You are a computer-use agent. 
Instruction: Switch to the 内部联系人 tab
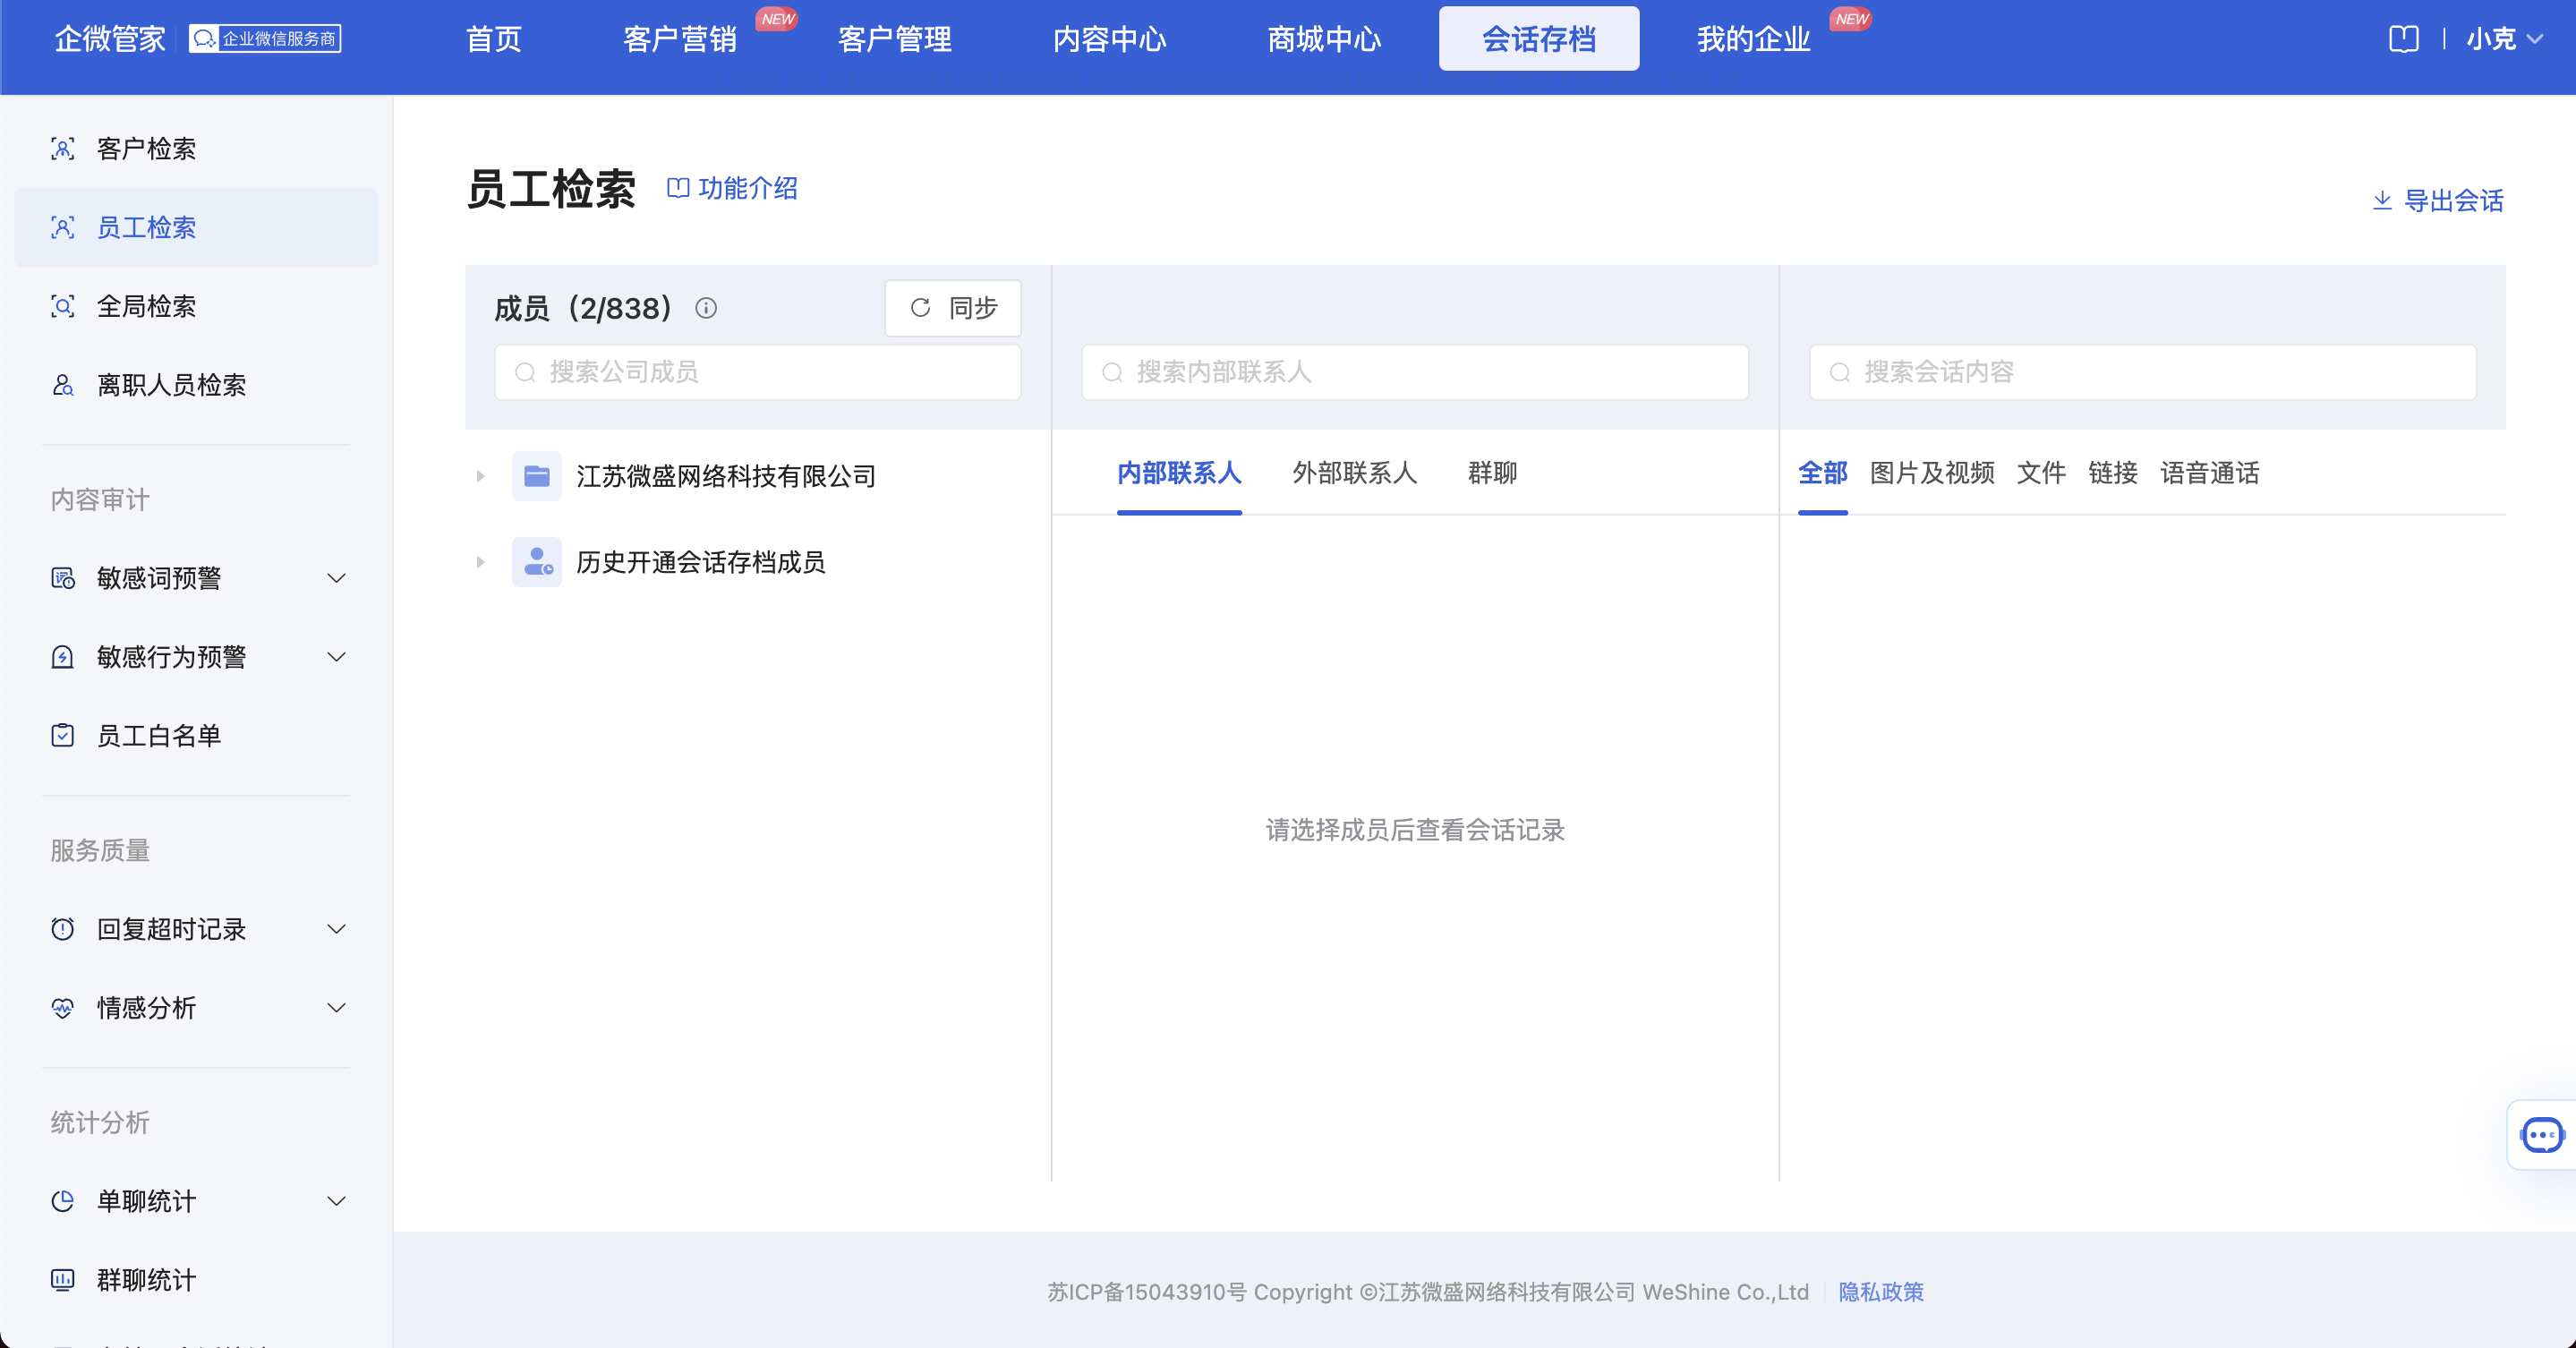[x=1179, y=473]
